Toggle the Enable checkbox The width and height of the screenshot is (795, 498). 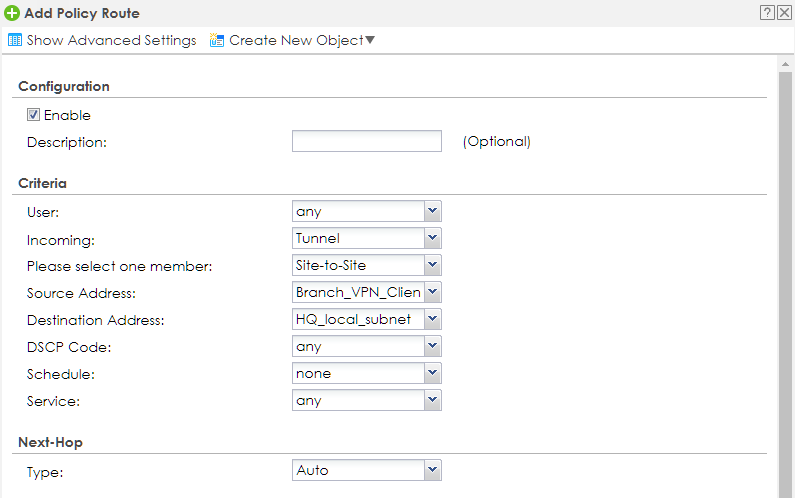click(x=33, y=115)
